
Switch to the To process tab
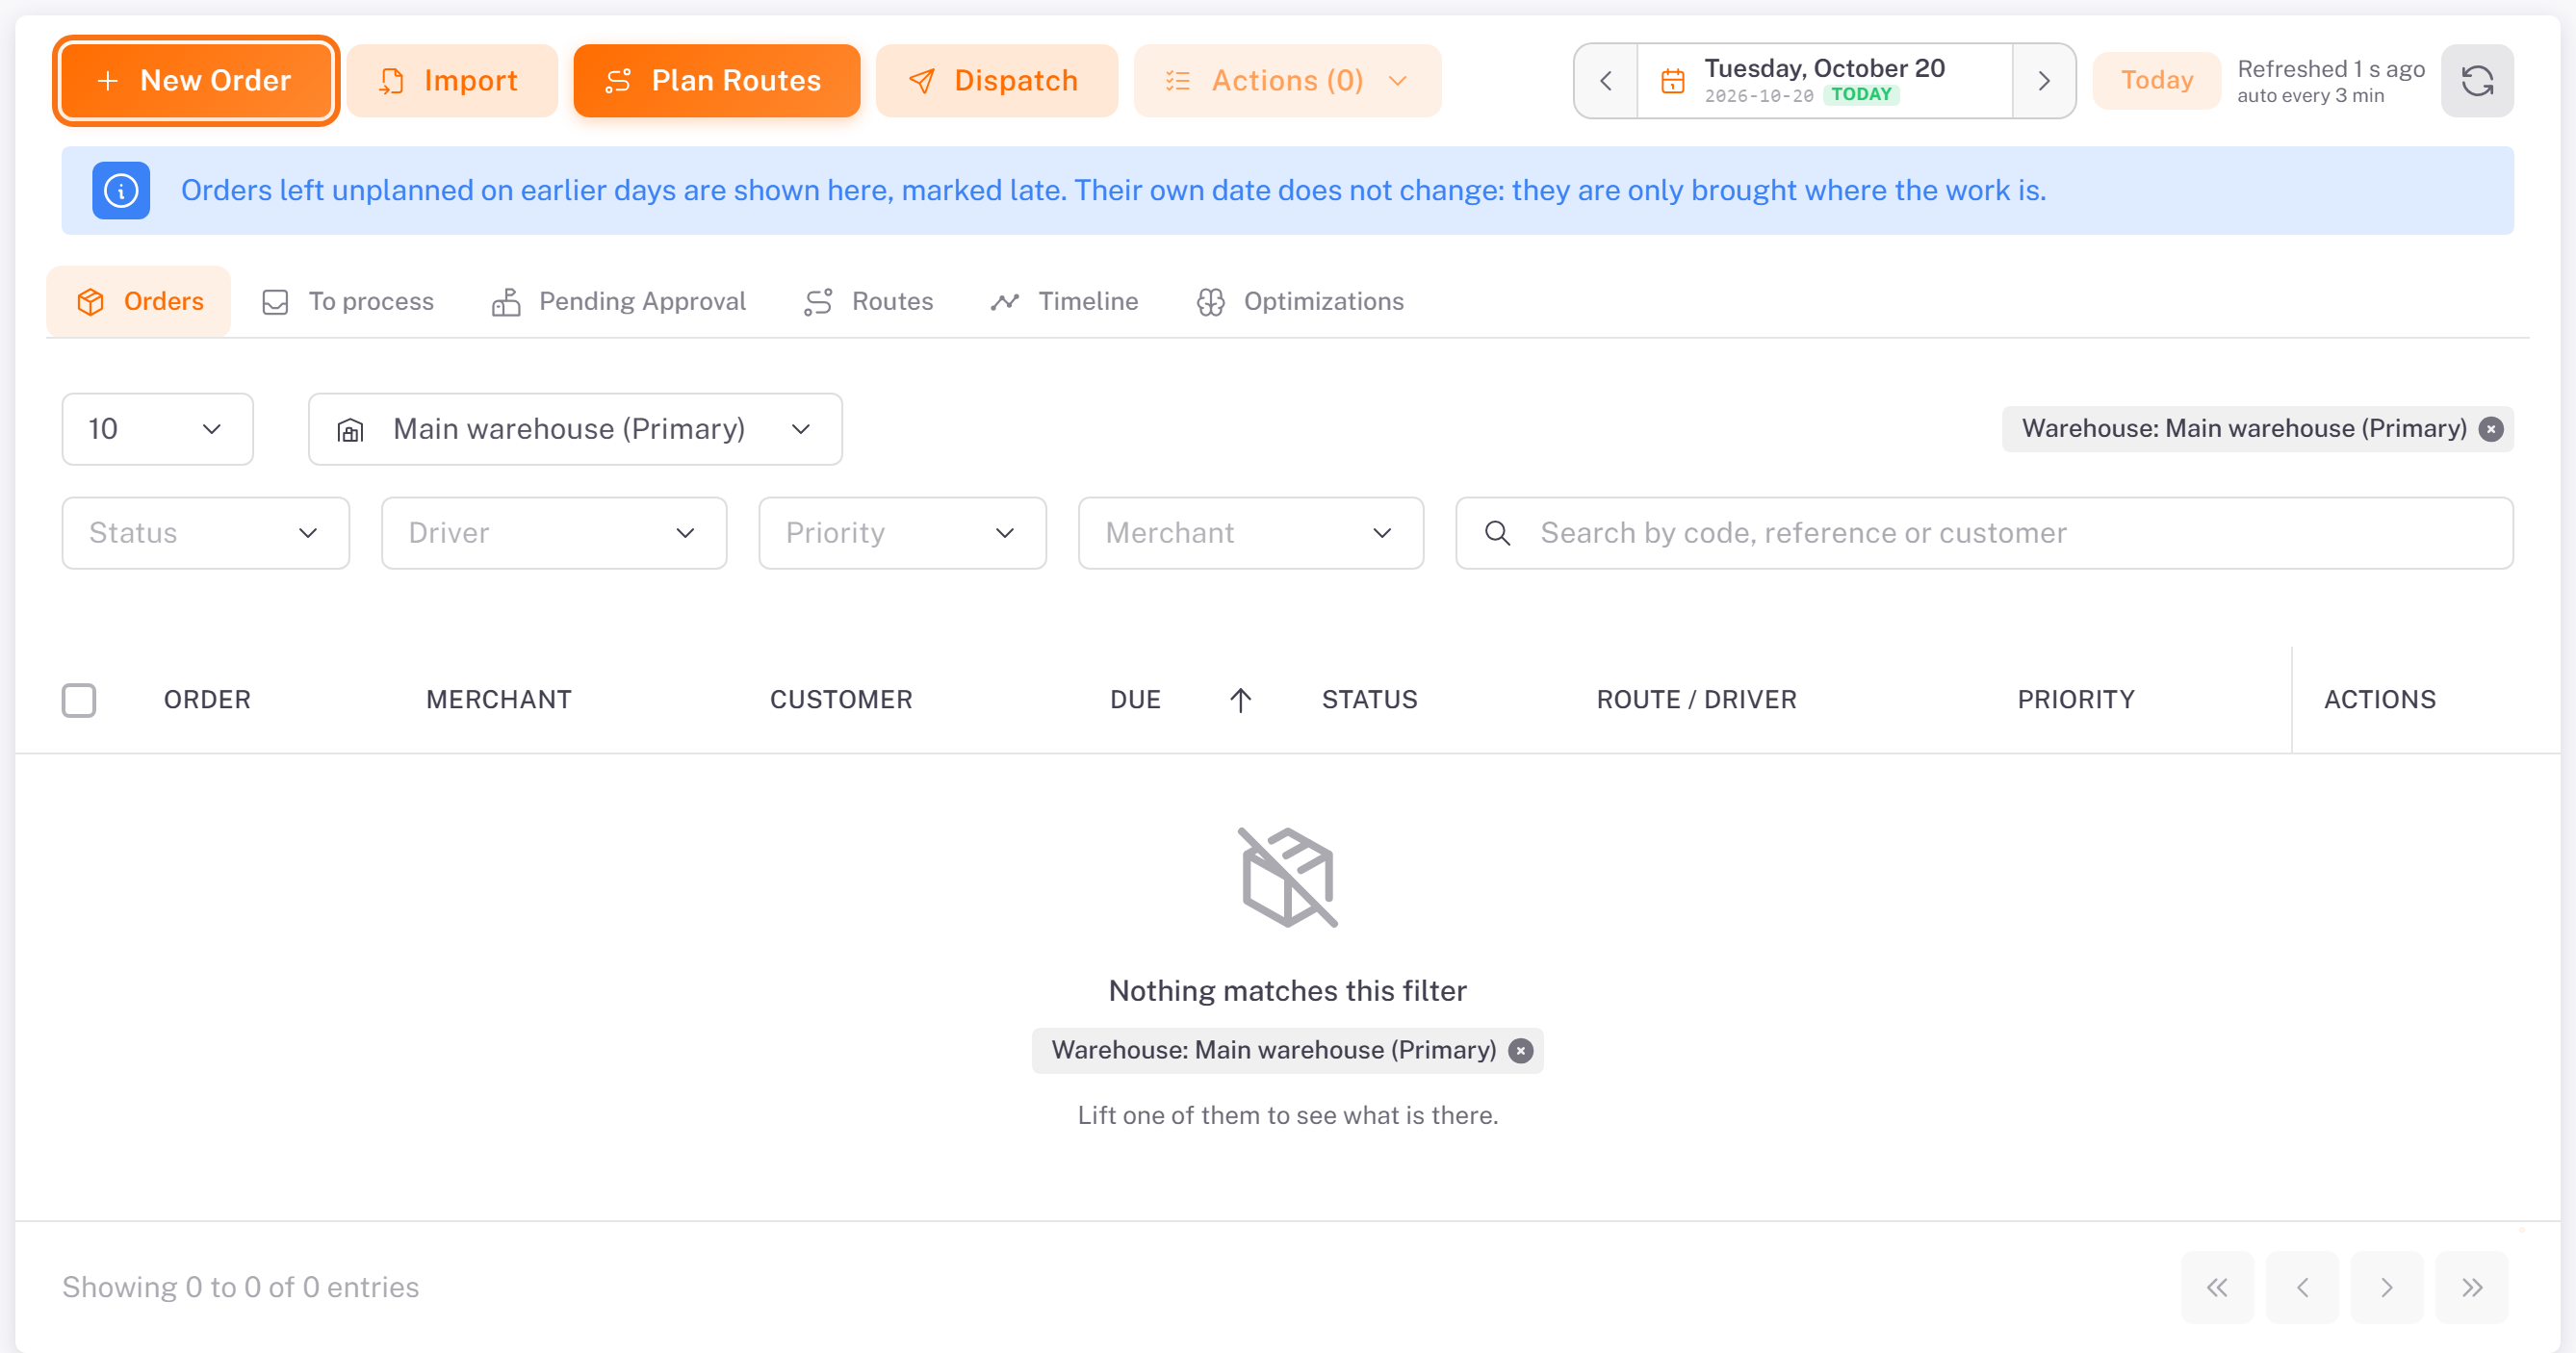pos(347,301)
